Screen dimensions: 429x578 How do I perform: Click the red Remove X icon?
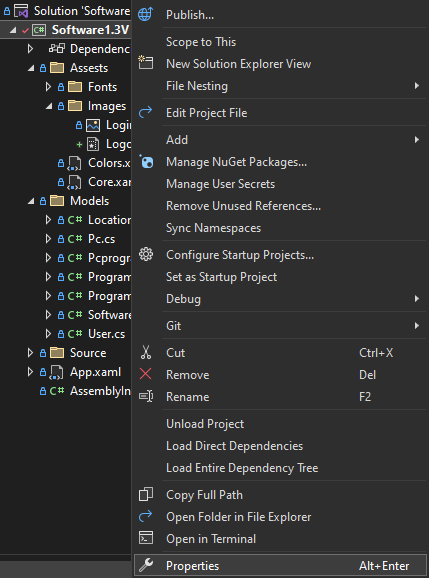point(146,375)
